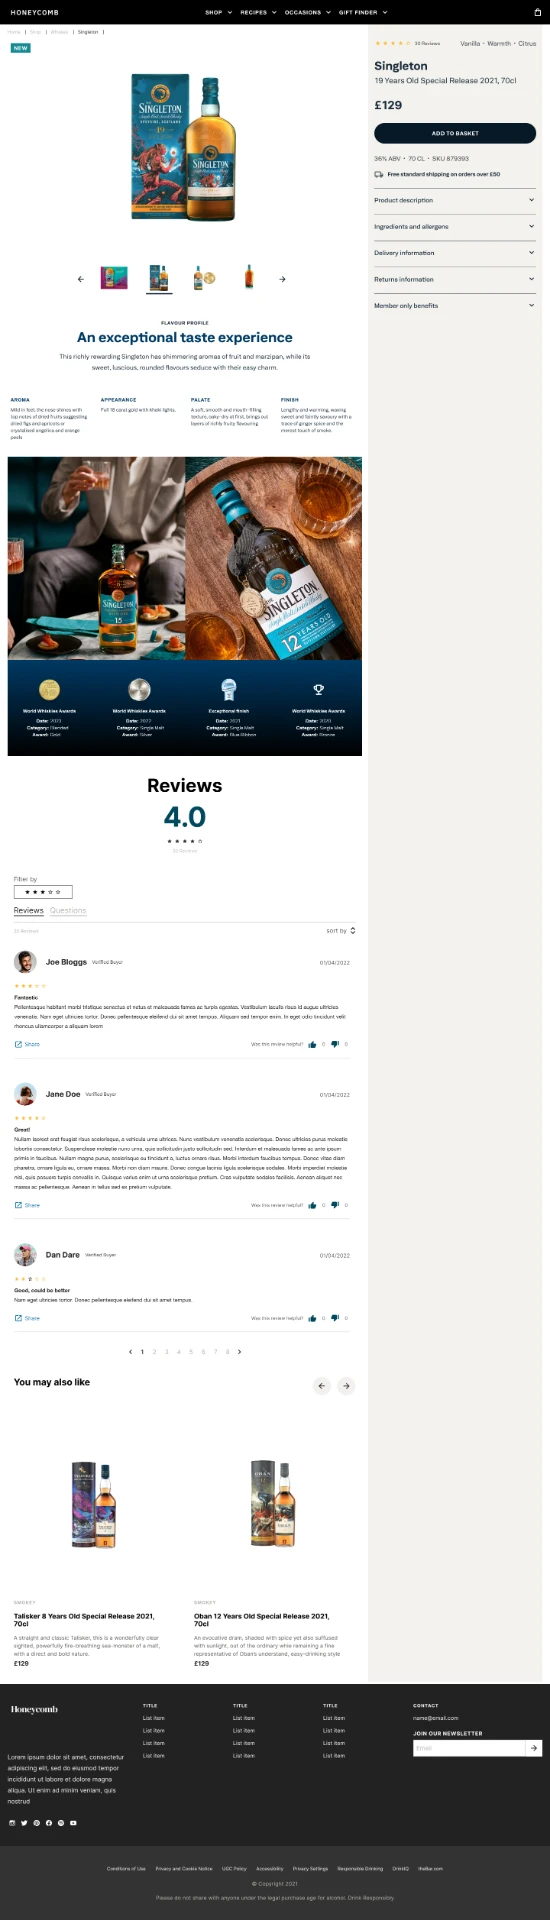Expand the Delivery information section
The image size is (550, 1920).
tap(455, 253)
